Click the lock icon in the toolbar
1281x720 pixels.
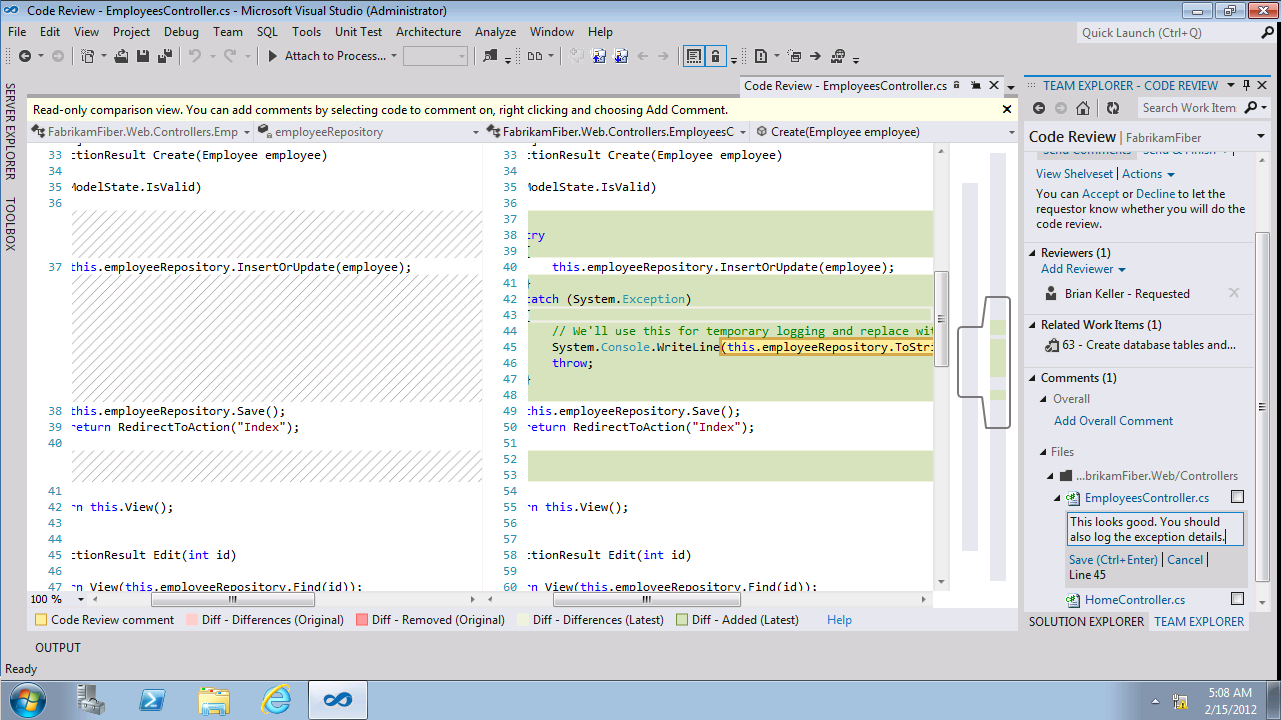pyautogui.click(x=715, y=57)
